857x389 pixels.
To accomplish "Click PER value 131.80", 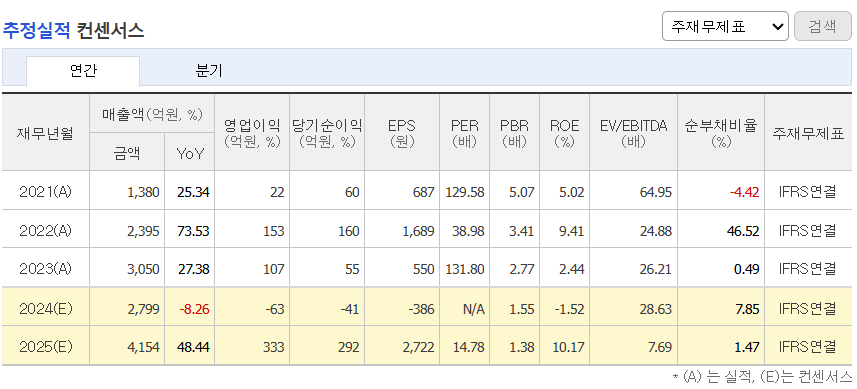I will click(x=465, y=269).
